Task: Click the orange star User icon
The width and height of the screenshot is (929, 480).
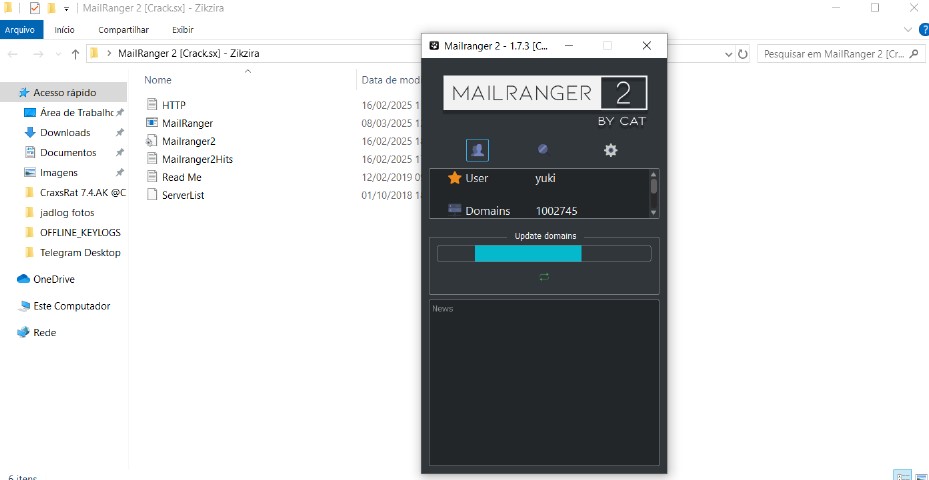Action: point(454,178)
